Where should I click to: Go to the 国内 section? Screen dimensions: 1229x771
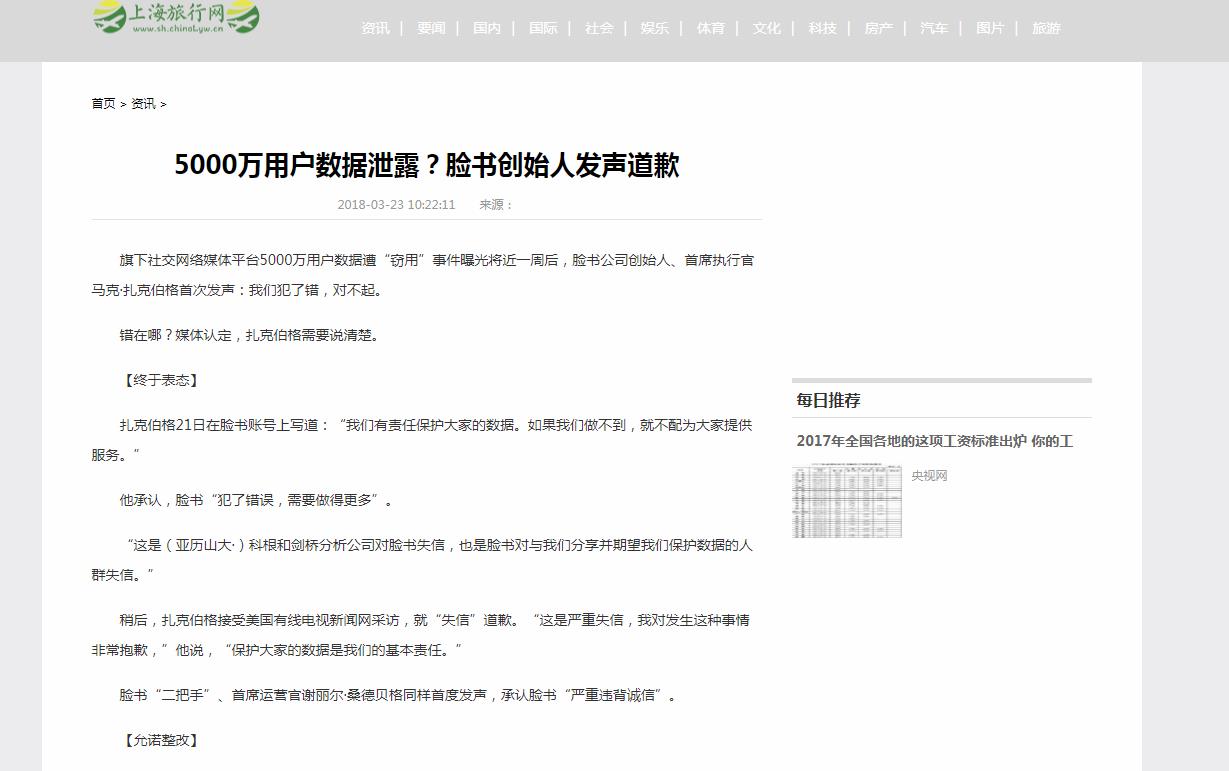pyautogui.click(x=487, y=28)
